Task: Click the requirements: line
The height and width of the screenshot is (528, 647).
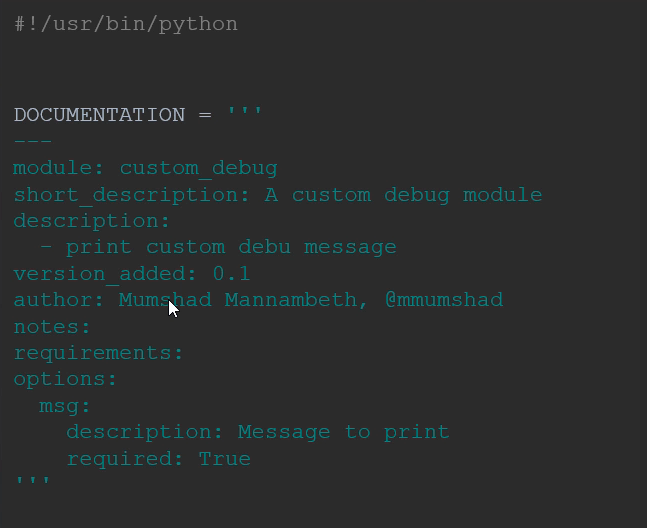Action: coord(98,354)
